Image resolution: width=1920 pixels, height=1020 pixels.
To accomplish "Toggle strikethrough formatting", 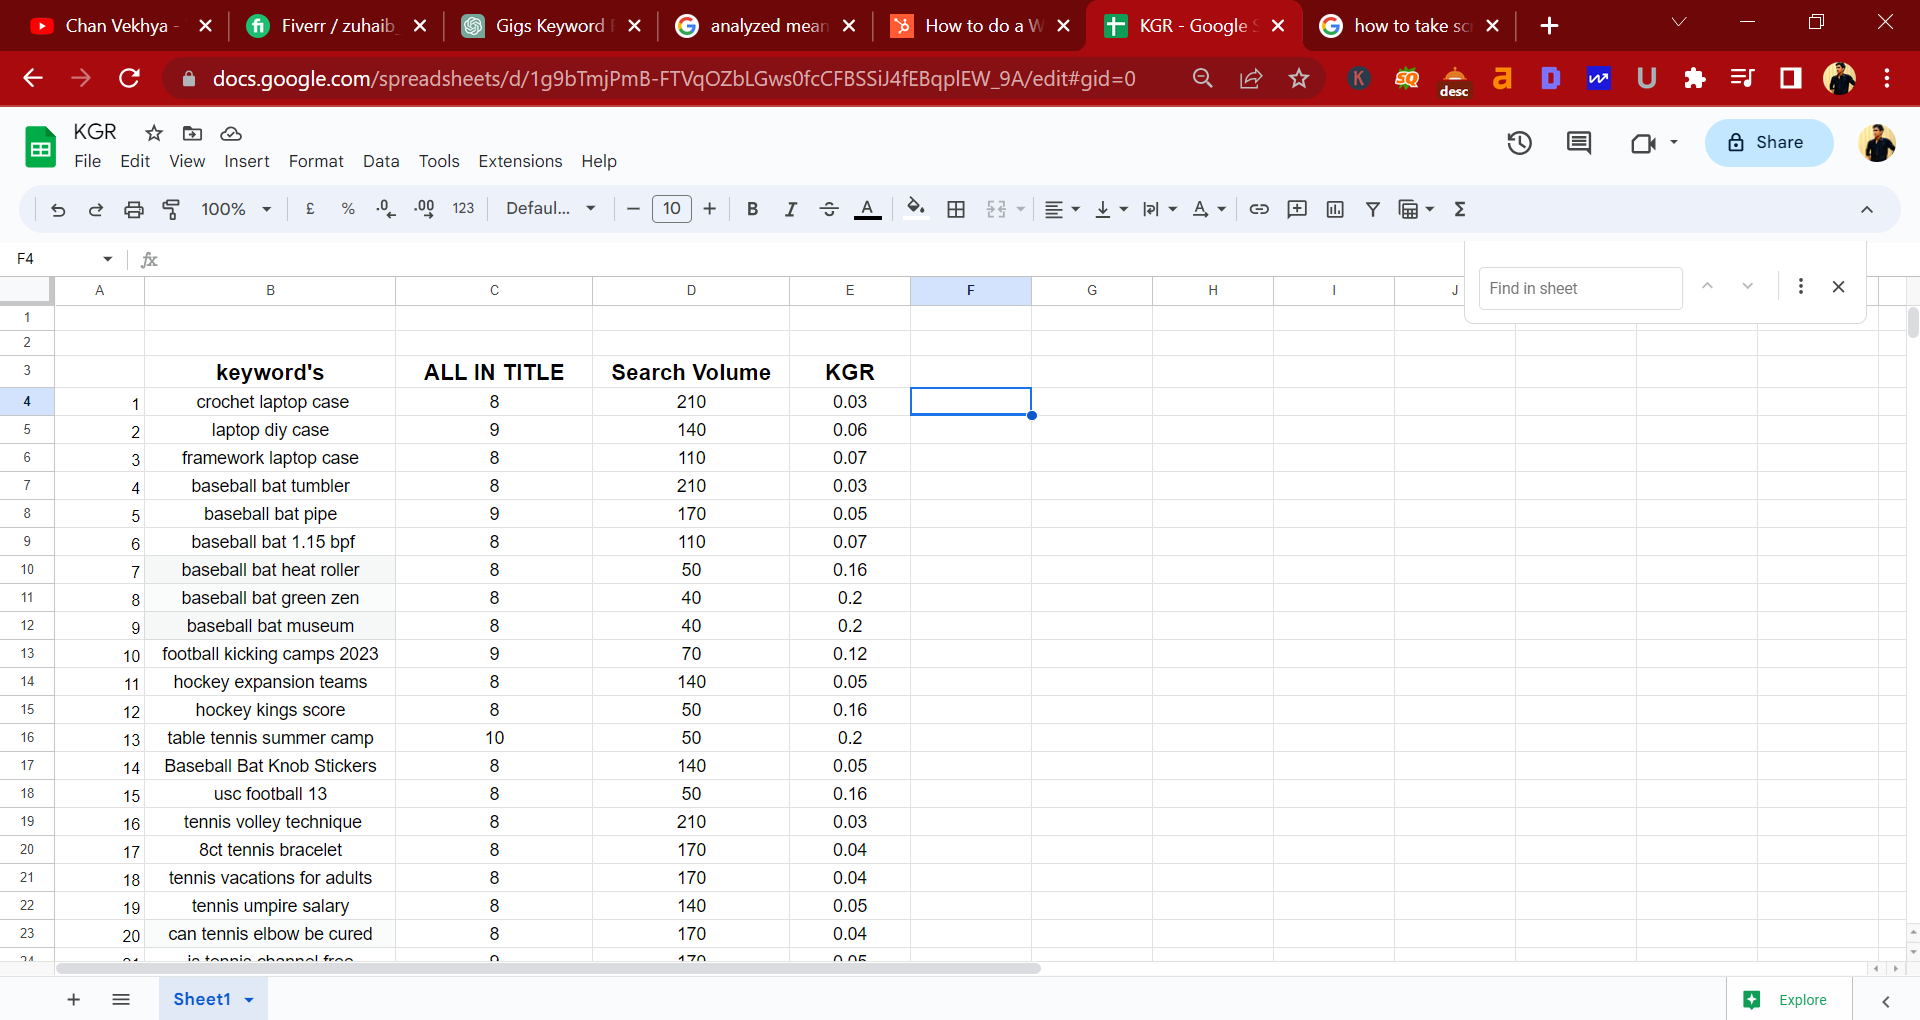I will click(x=829, y=209).
